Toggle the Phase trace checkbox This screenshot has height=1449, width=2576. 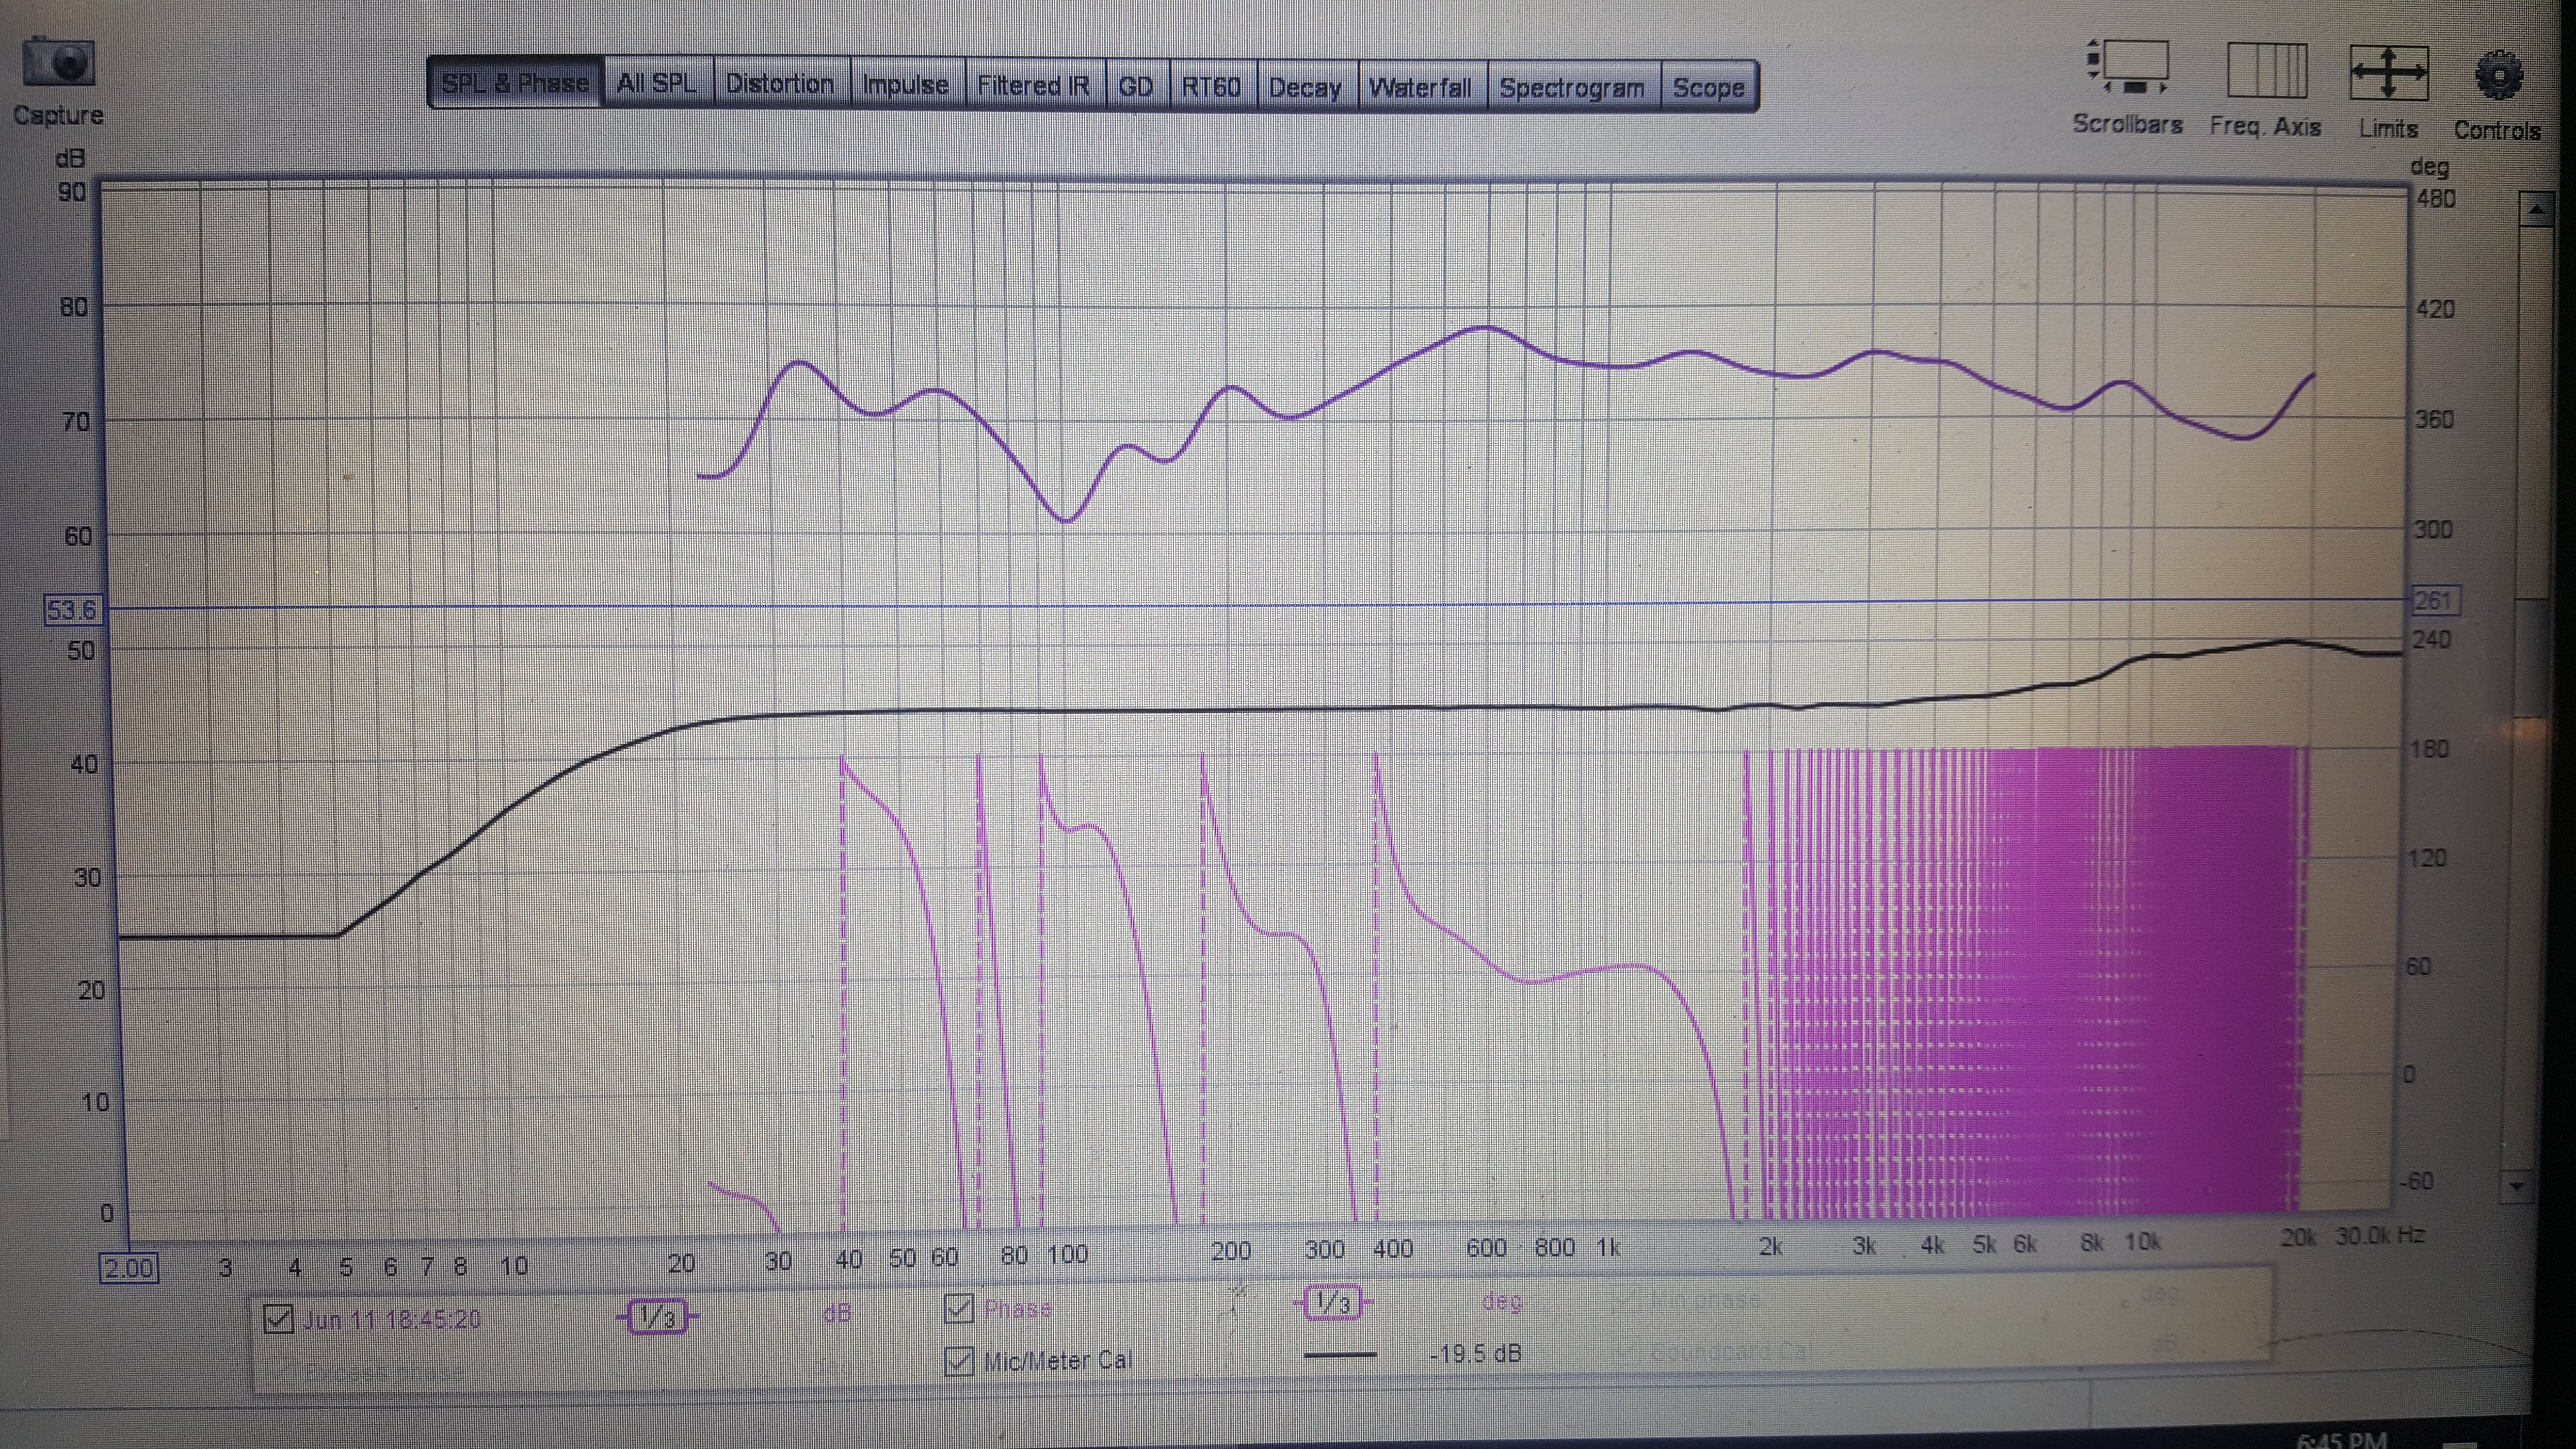(959, 1308)
